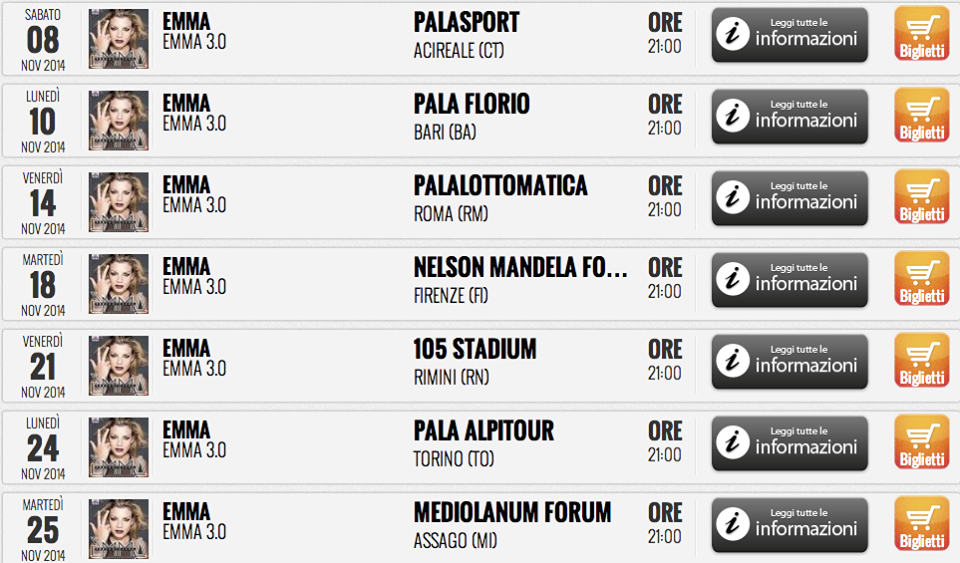
Task: Click Emma album thumbnail on 14 Nov row
Action: tap(119, 202)
